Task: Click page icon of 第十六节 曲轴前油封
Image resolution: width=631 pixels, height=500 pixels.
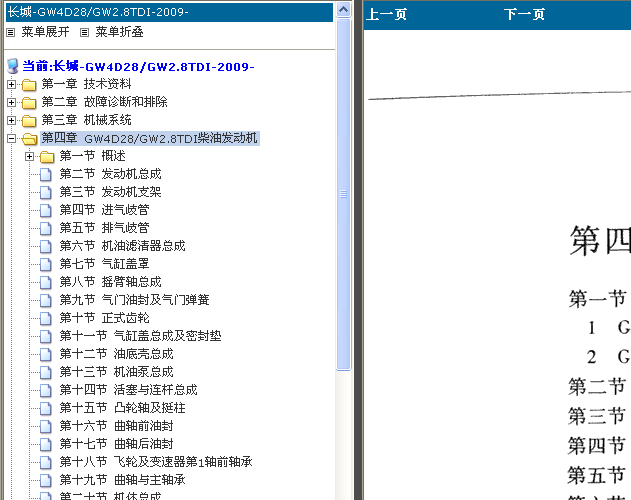Action: [x=46, y=426]
